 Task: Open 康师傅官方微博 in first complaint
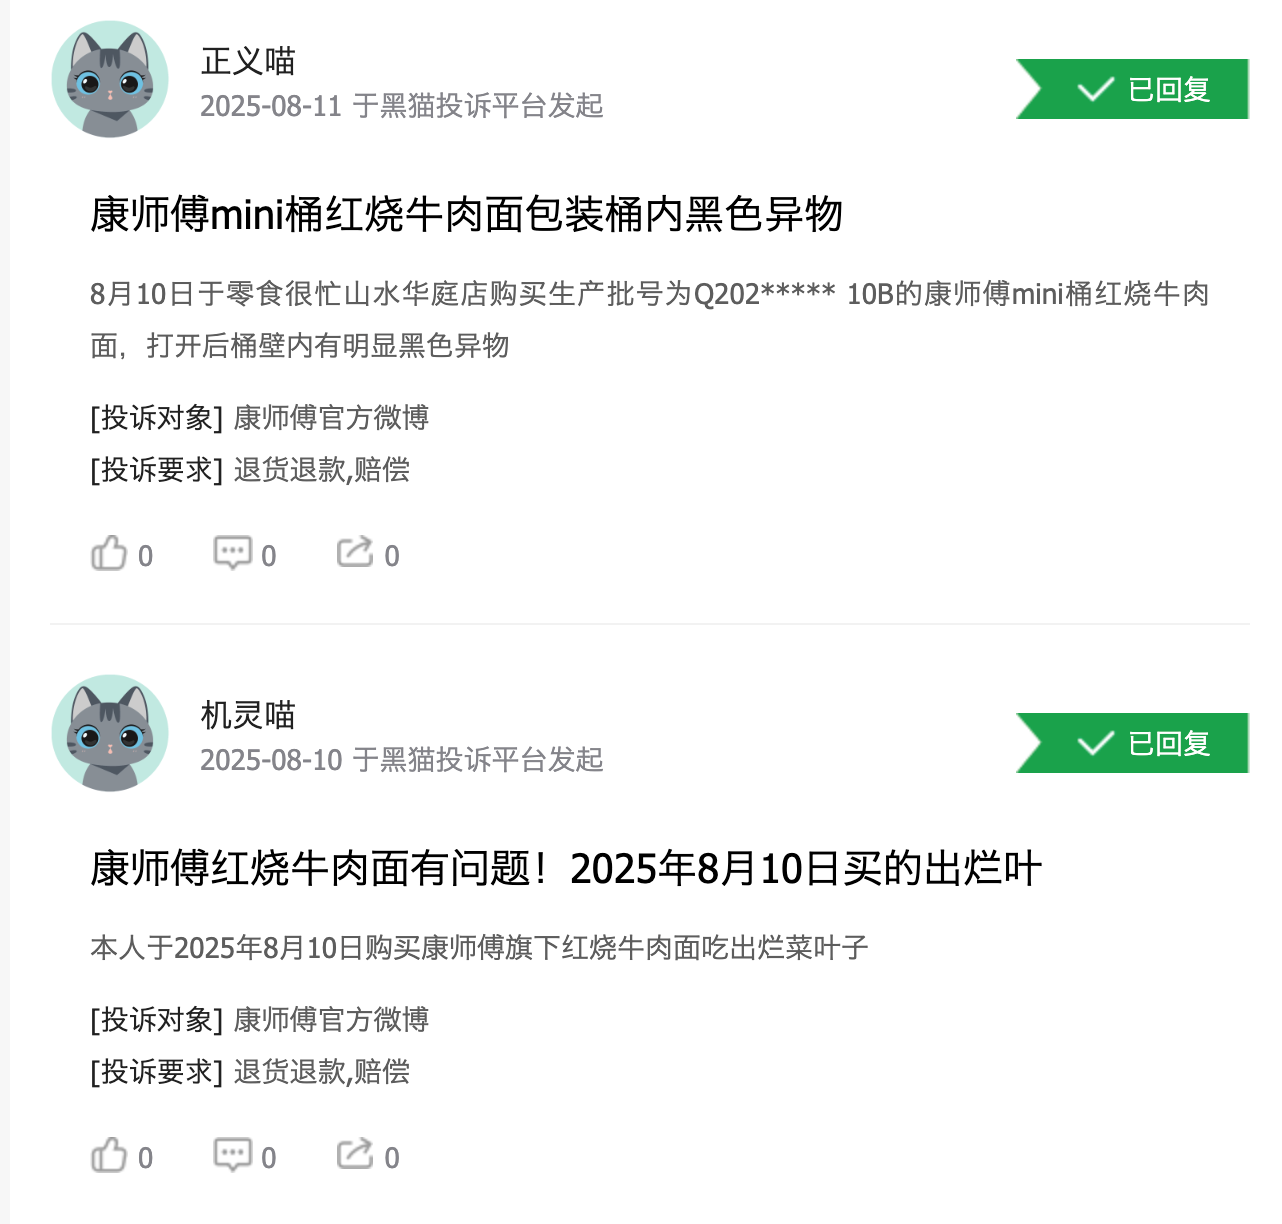(x=331, y=417)
